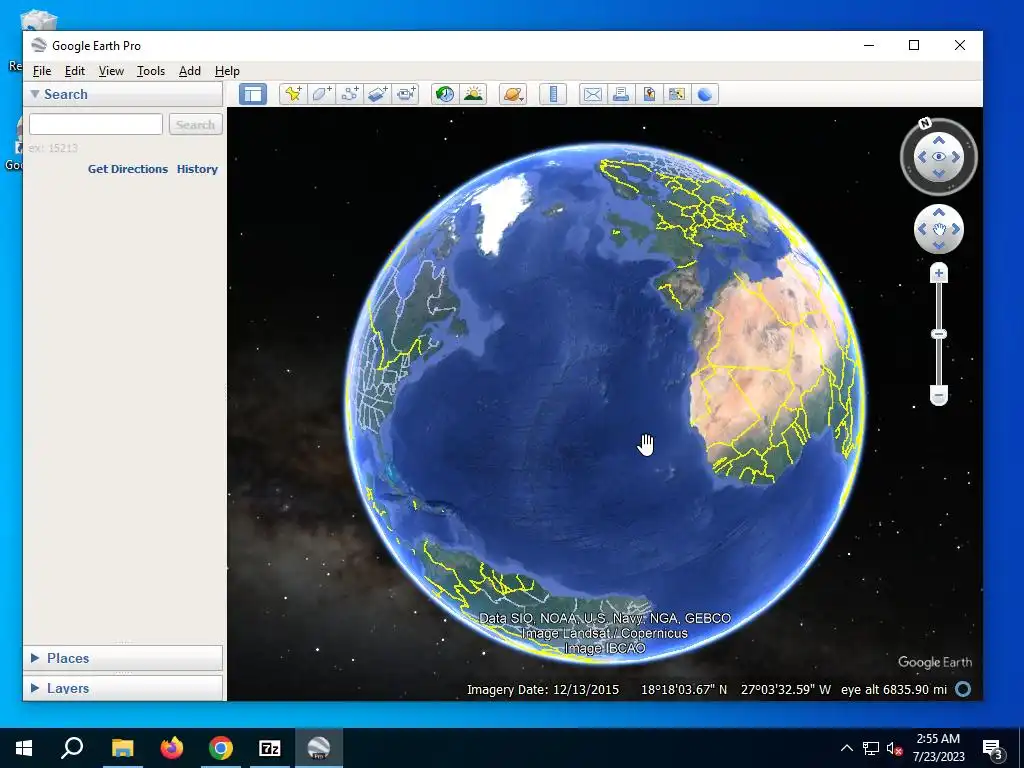Look down using the eye joystick arrow
Image resolution: width=1024 pixels, height=768 pixels.
pos(938,173)
